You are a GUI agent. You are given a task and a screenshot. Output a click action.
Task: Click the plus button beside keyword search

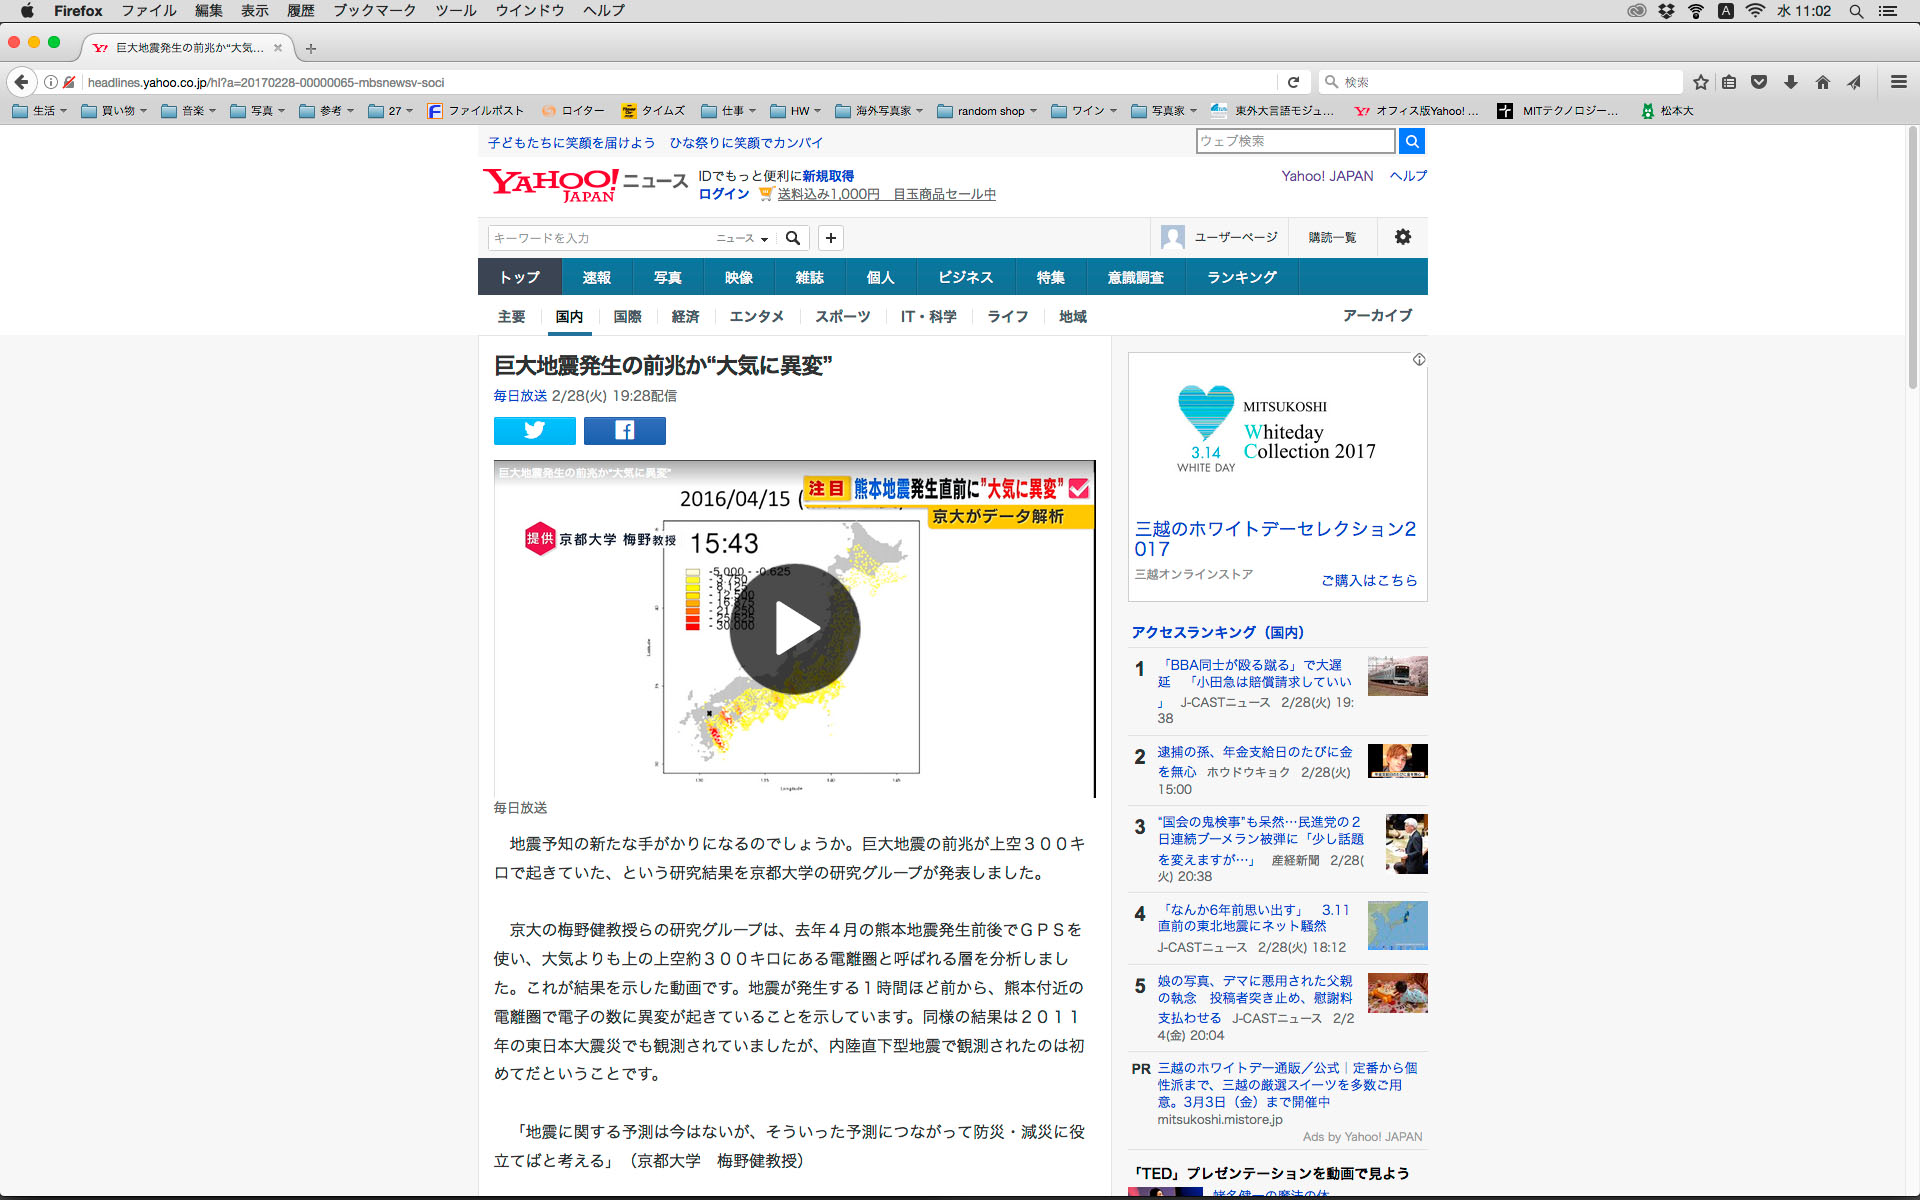point(830,238)
